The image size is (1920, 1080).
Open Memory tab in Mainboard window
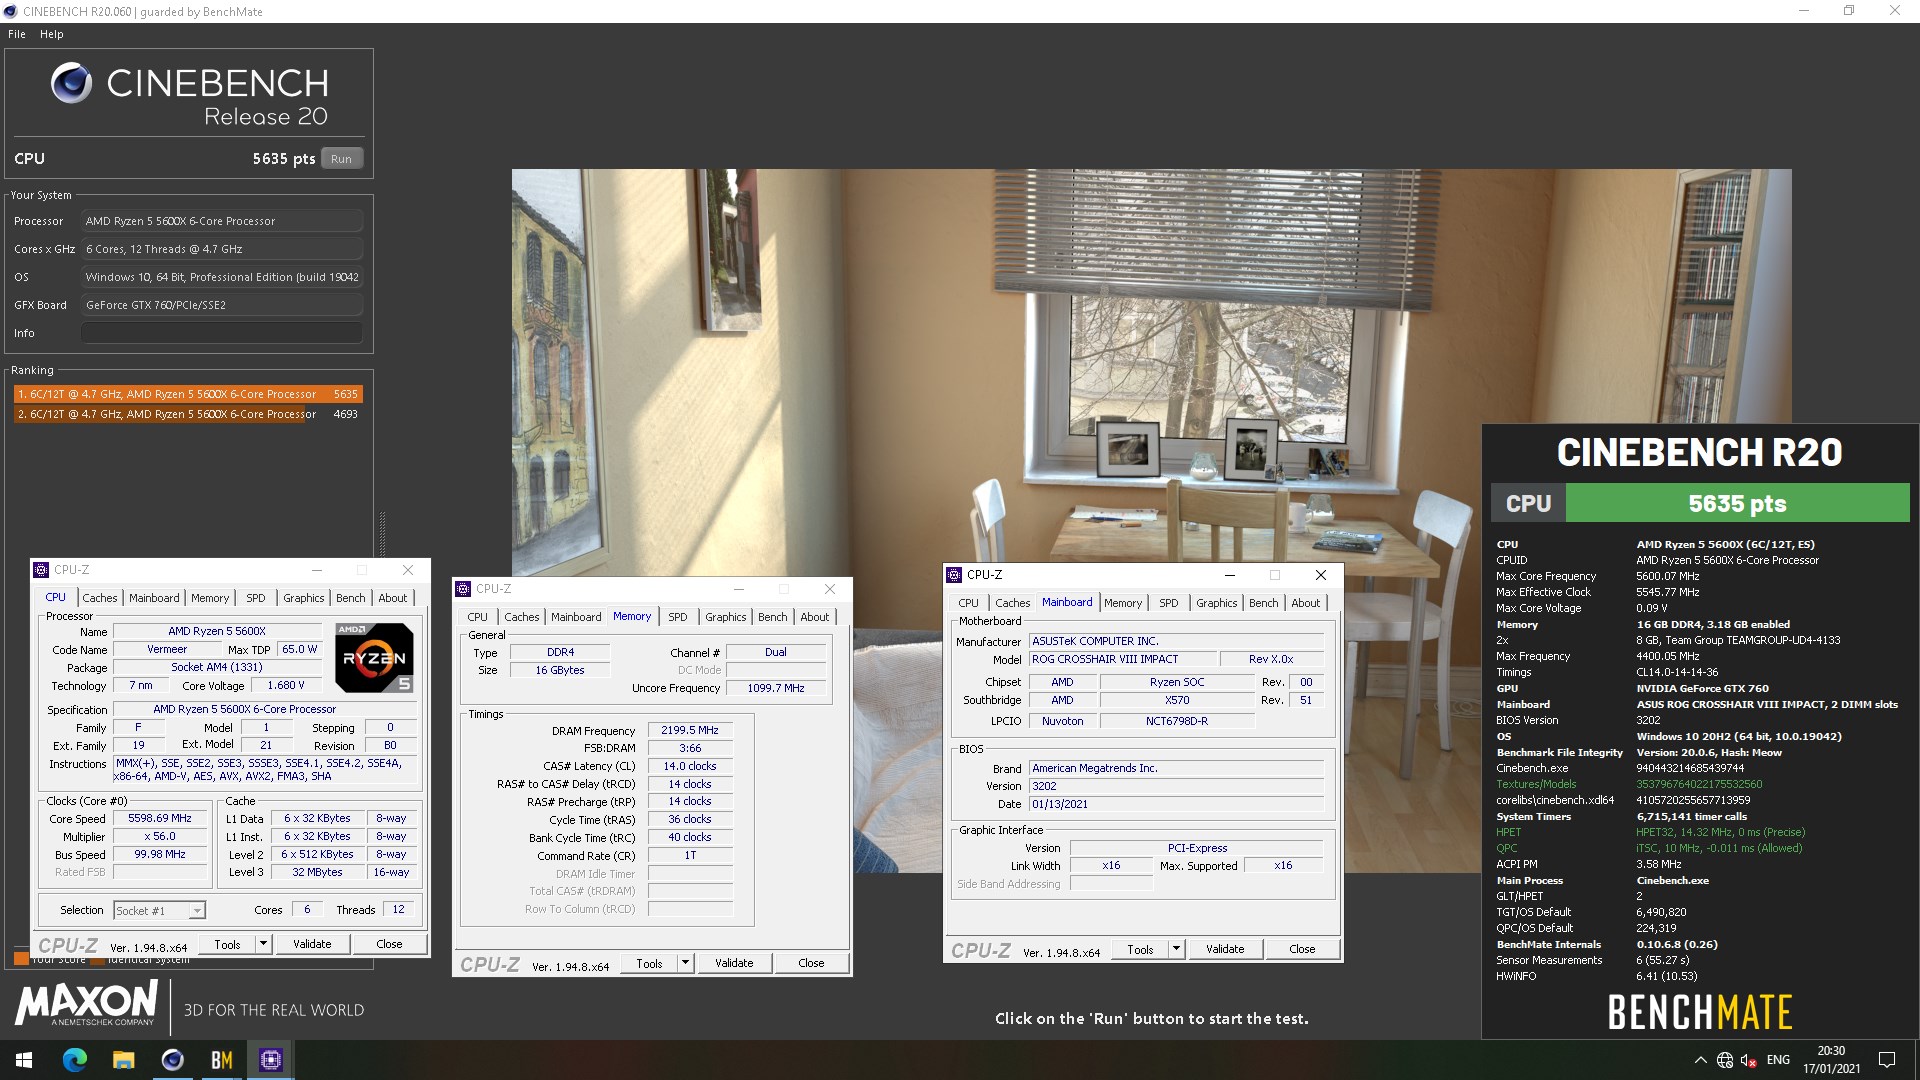pyautogui.click(x=1123, y=603)
